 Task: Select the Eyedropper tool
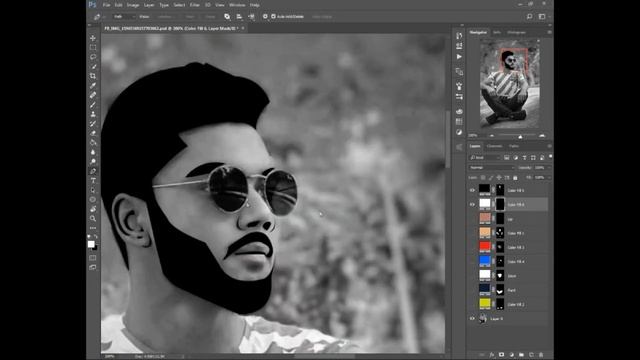point(93,85)
